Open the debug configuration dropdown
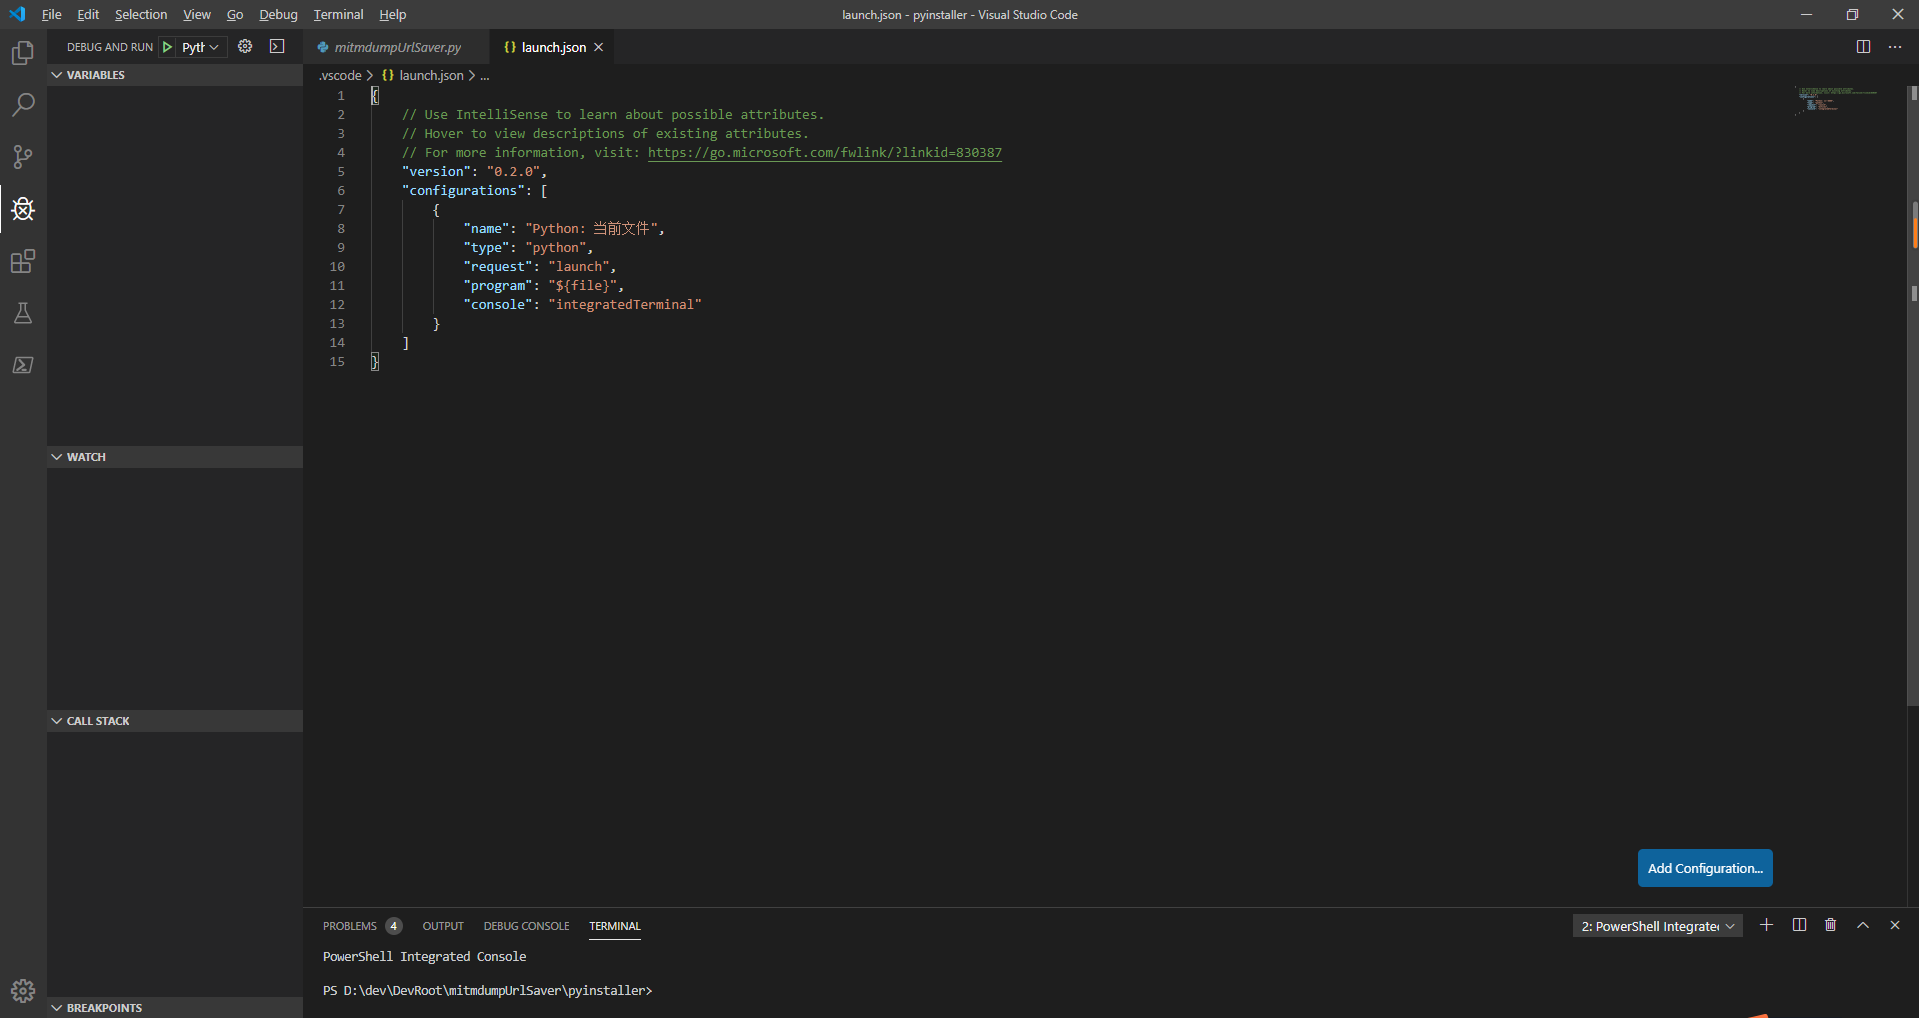The width and height of the screenshot is (1919, 1018). [x=201, y=47]
